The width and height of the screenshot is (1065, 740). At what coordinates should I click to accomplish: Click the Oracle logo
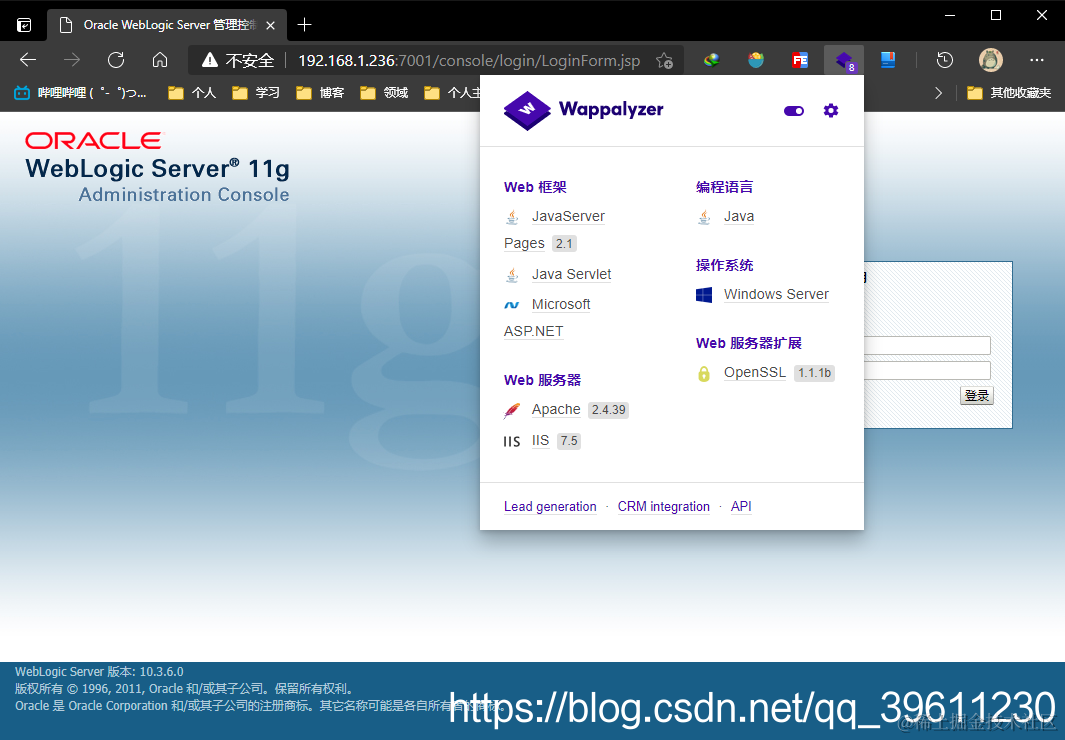(94, 141)
